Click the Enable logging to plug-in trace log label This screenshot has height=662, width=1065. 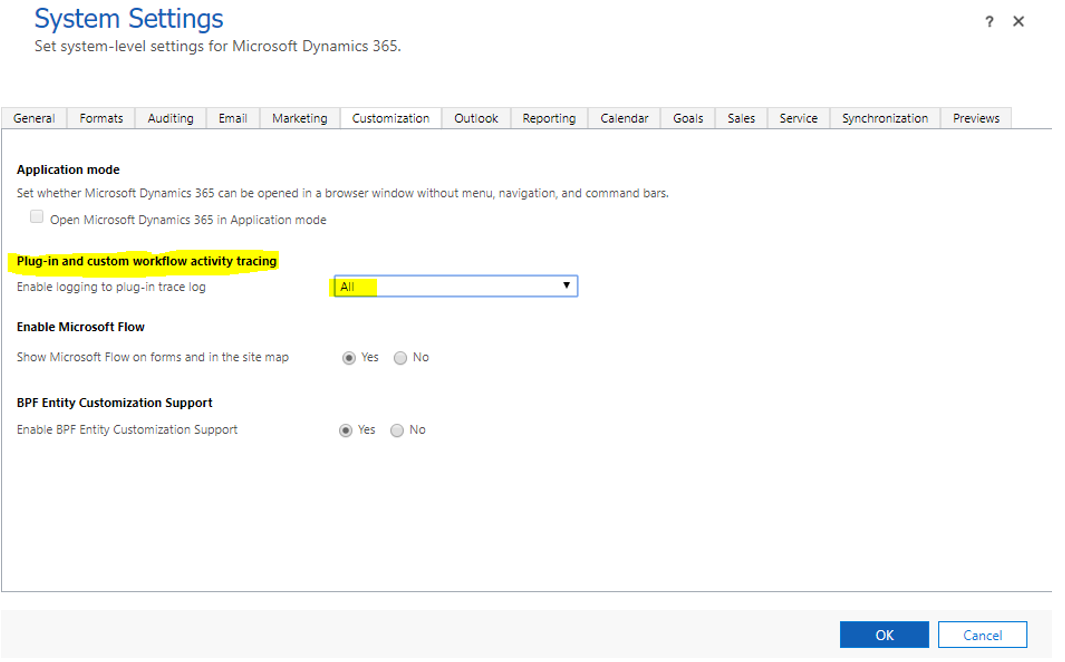pos(111,287)
